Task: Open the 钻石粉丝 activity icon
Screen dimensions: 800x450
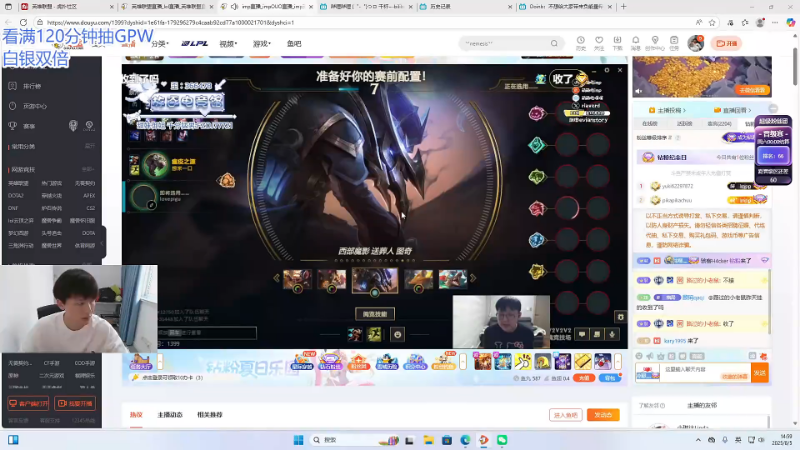Action: [x=330, y=361]
